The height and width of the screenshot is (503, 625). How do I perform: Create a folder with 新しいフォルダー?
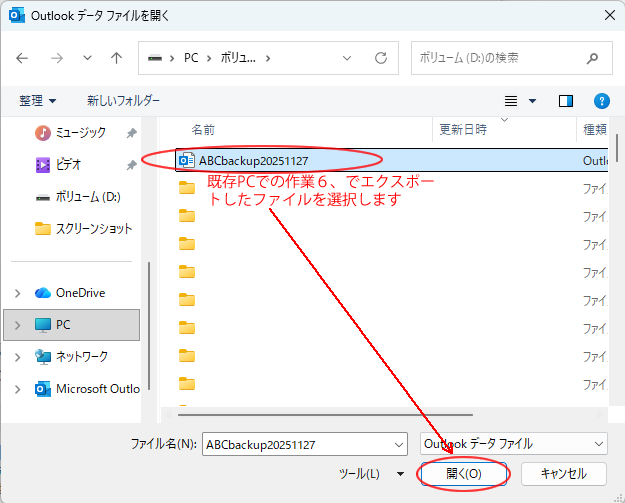coord(123,100)
